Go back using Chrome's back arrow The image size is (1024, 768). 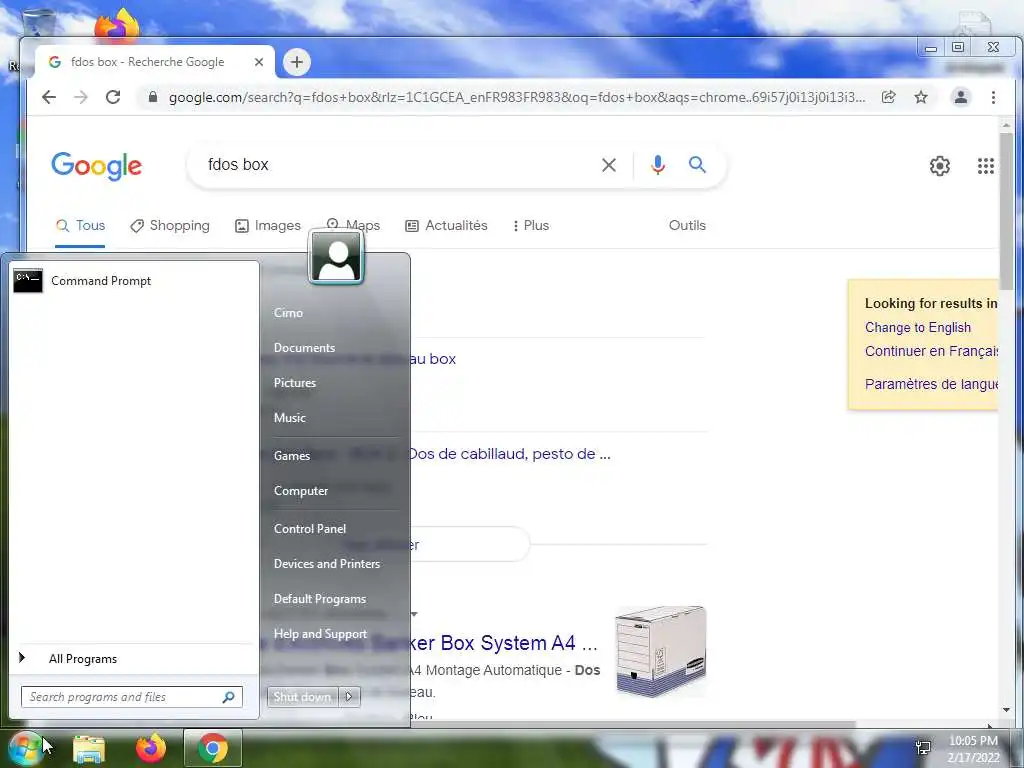pyautogui.click(x=49, y=97)
